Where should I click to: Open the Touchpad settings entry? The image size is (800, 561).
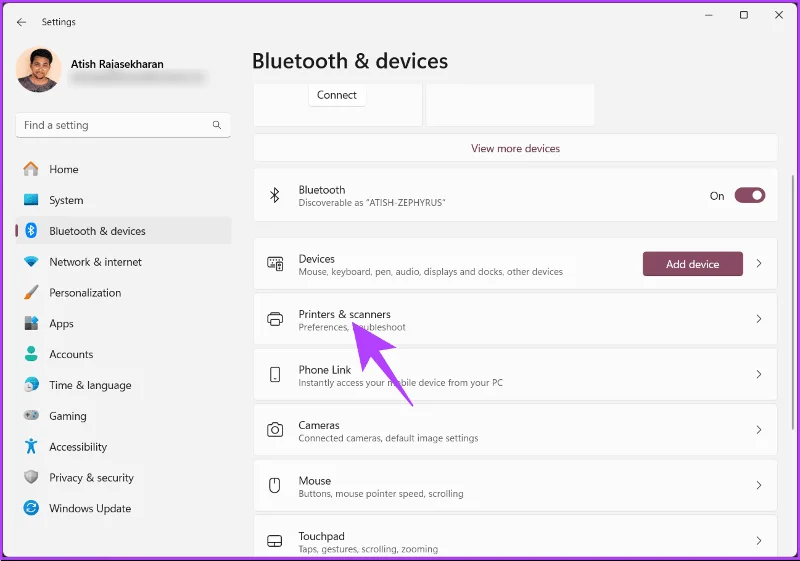tap(515, 536)
